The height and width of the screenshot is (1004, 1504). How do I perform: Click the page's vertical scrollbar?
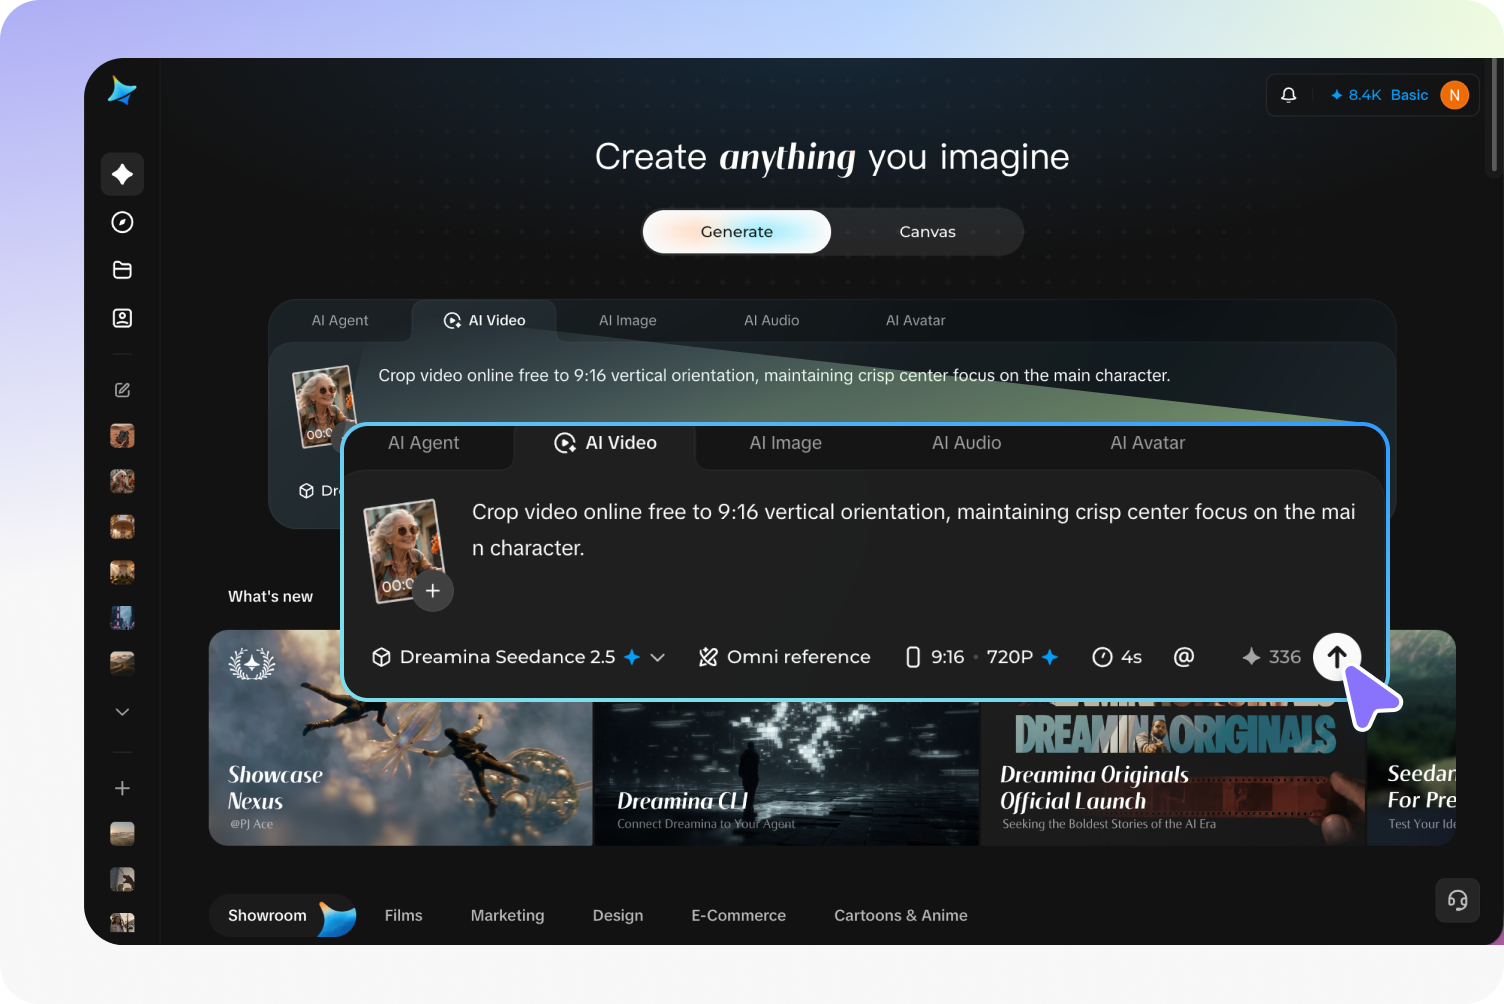tap(1494, 115)
